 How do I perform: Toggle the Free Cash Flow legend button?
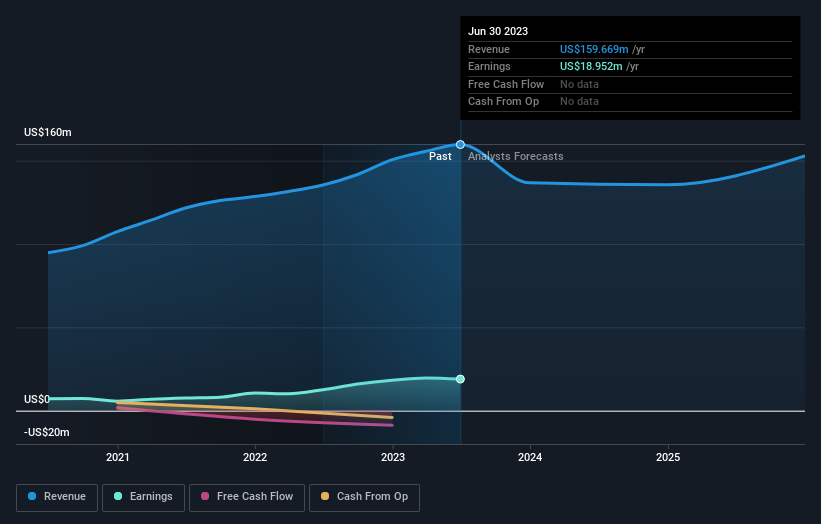[247, 497]
